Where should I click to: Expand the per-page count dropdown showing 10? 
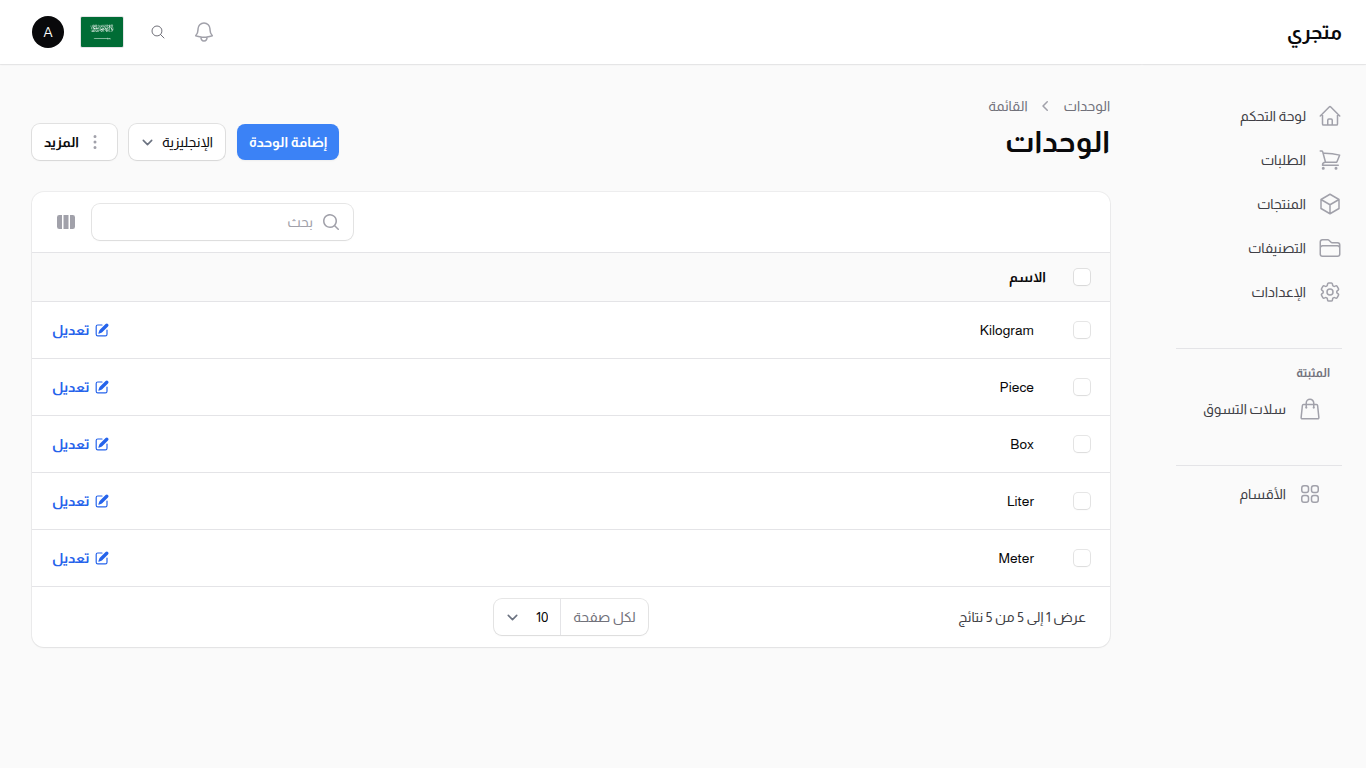pyautogui.click(x=526, y=616)
